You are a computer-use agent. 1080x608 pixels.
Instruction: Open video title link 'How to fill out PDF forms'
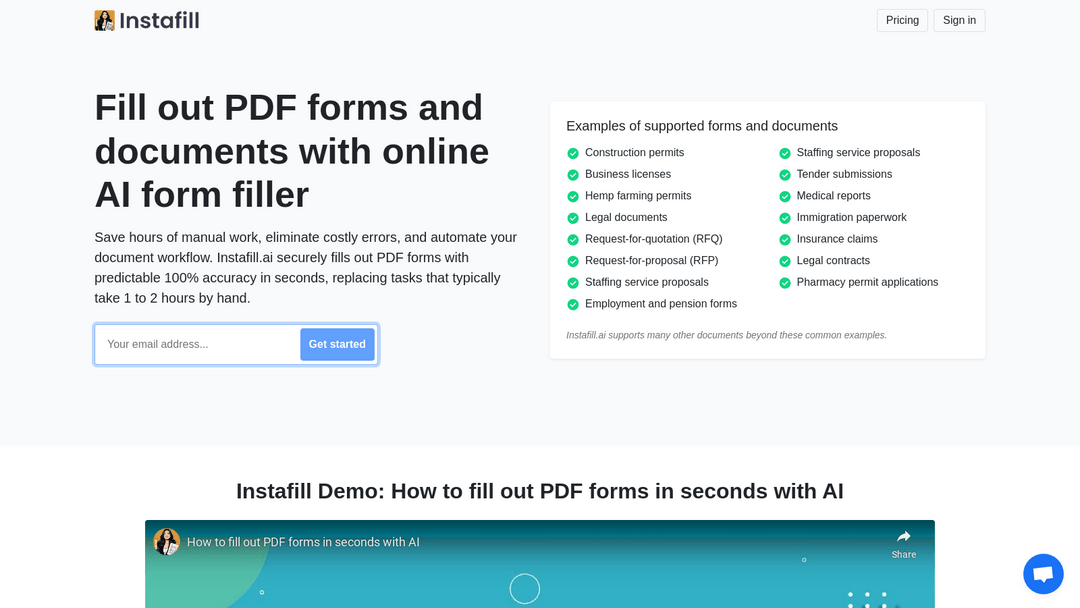click(303, 542)
